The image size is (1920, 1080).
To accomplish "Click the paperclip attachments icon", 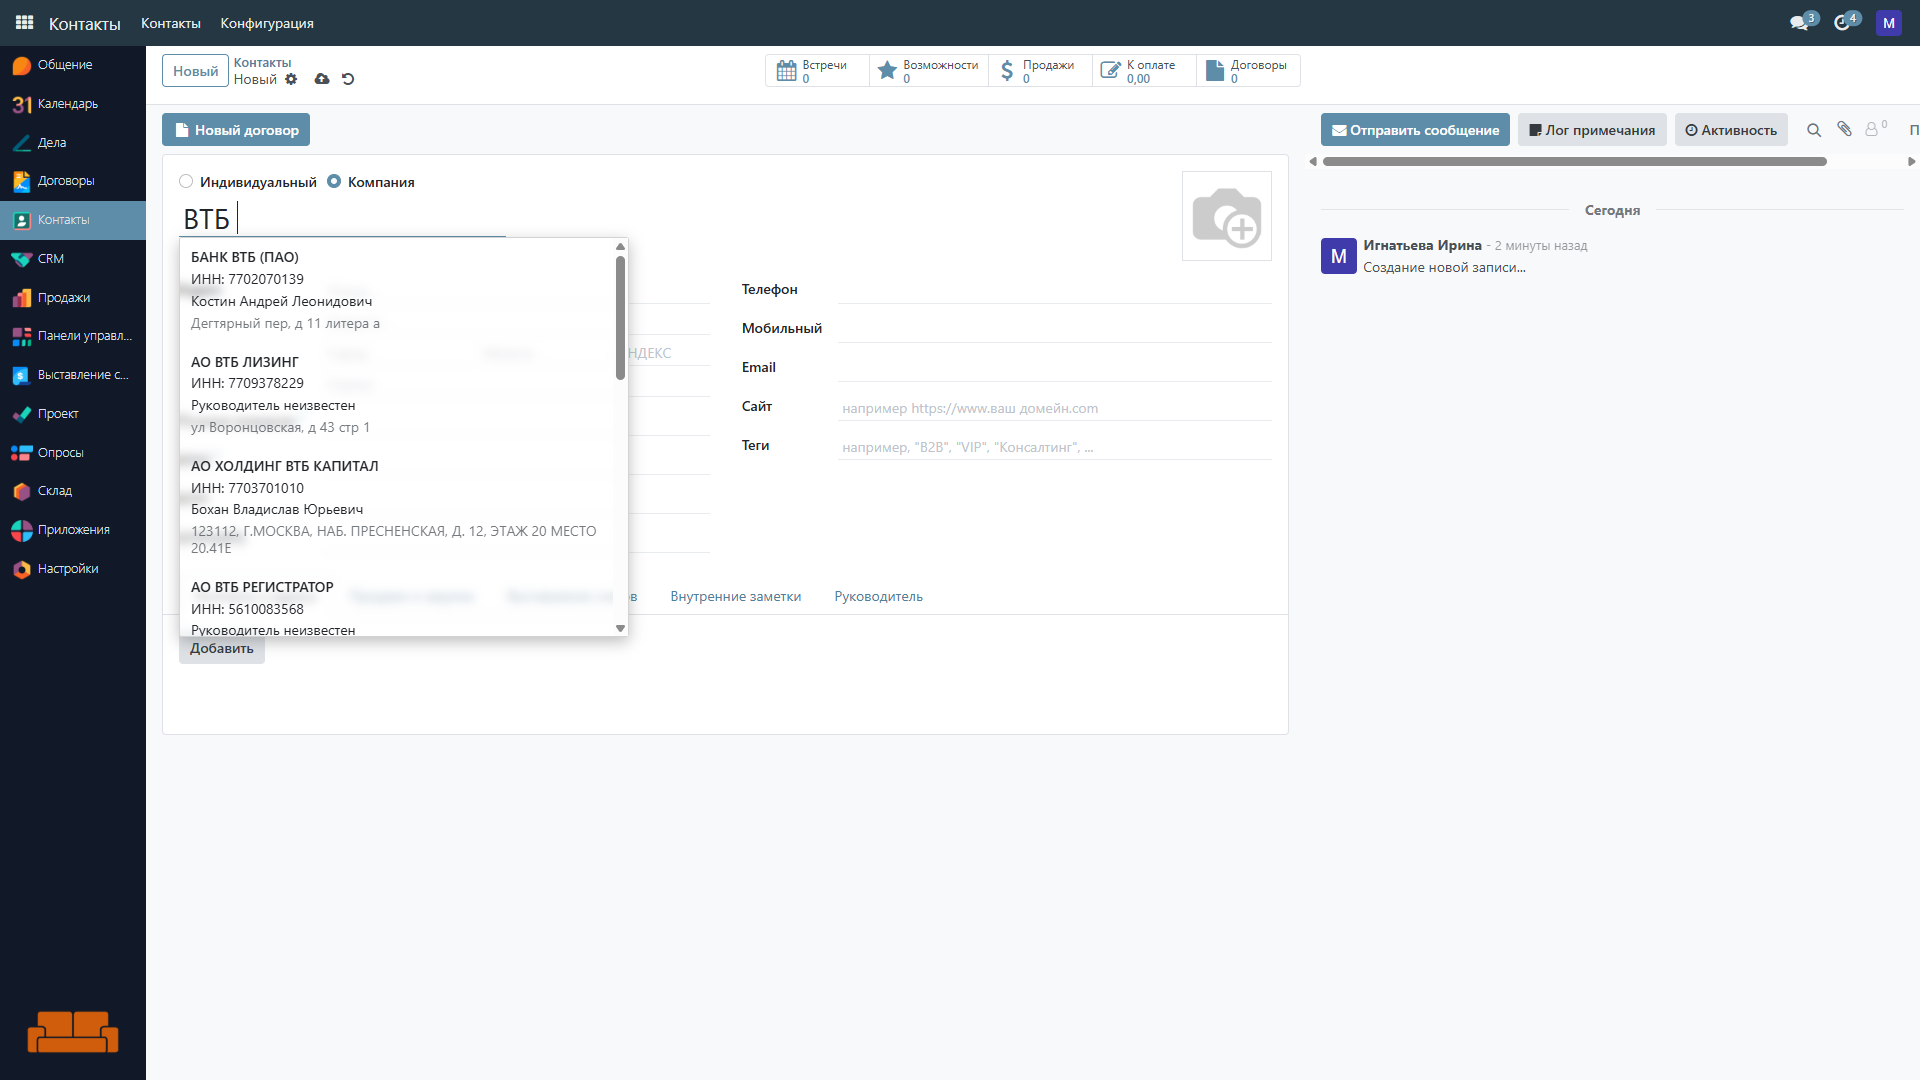I will point(1844,129).
